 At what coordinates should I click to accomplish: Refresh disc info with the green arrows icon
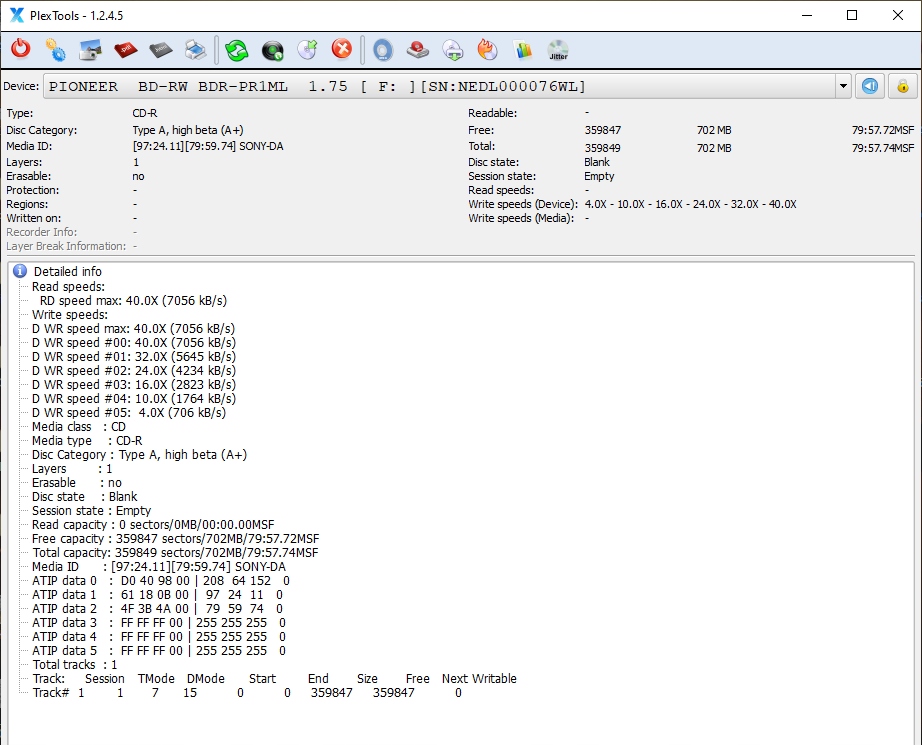236,49
